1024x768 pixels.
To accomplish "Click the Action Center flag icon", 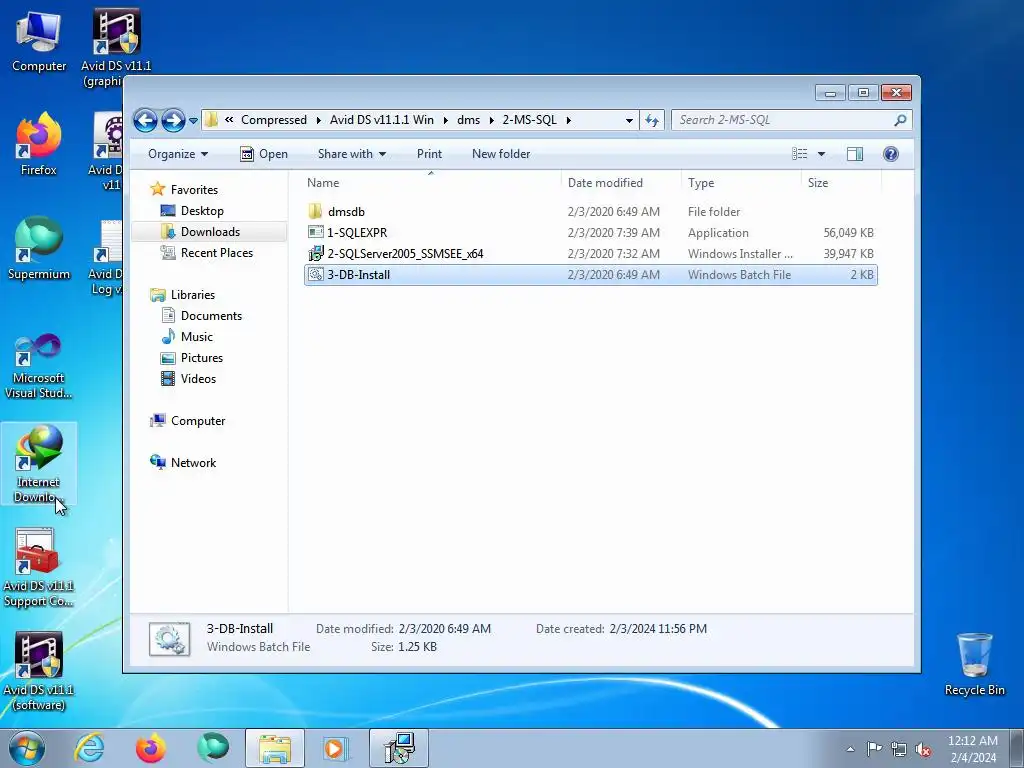I will tap(874, 749).
